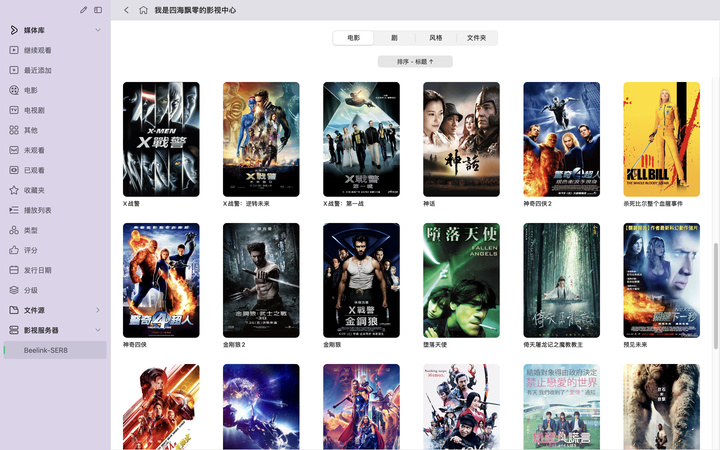
Task: Click the pencil edit icon in sidebar
Action: [x=83, y=10]
